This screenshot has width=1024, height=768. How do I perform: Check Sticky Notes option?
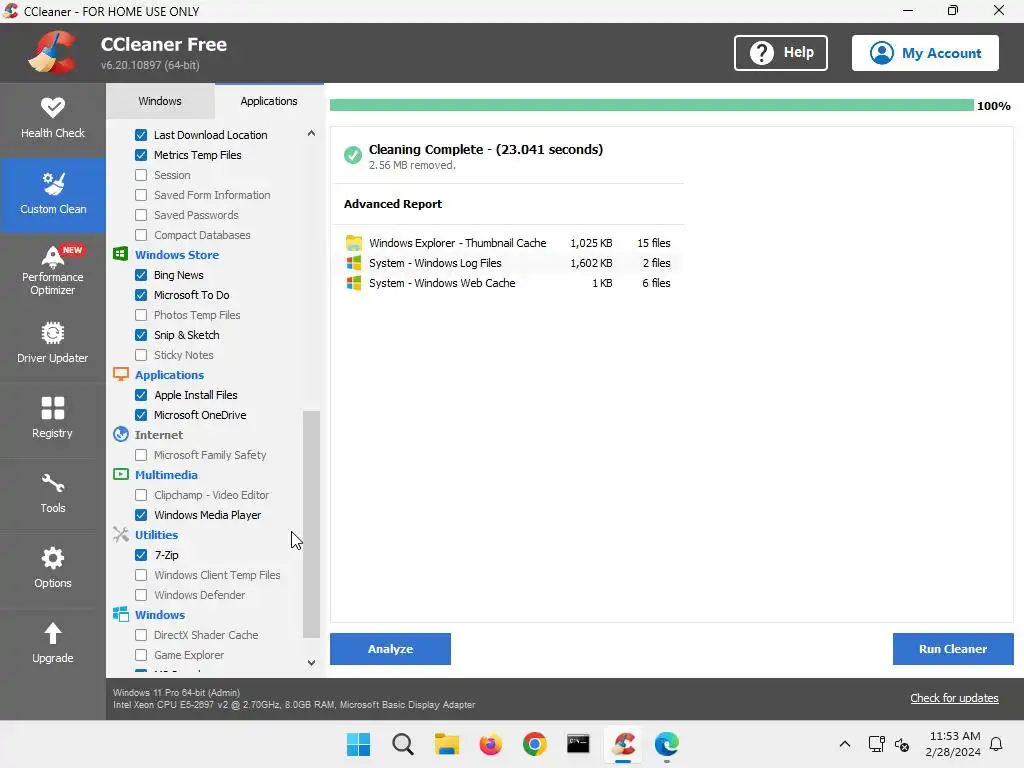point(141,355)
